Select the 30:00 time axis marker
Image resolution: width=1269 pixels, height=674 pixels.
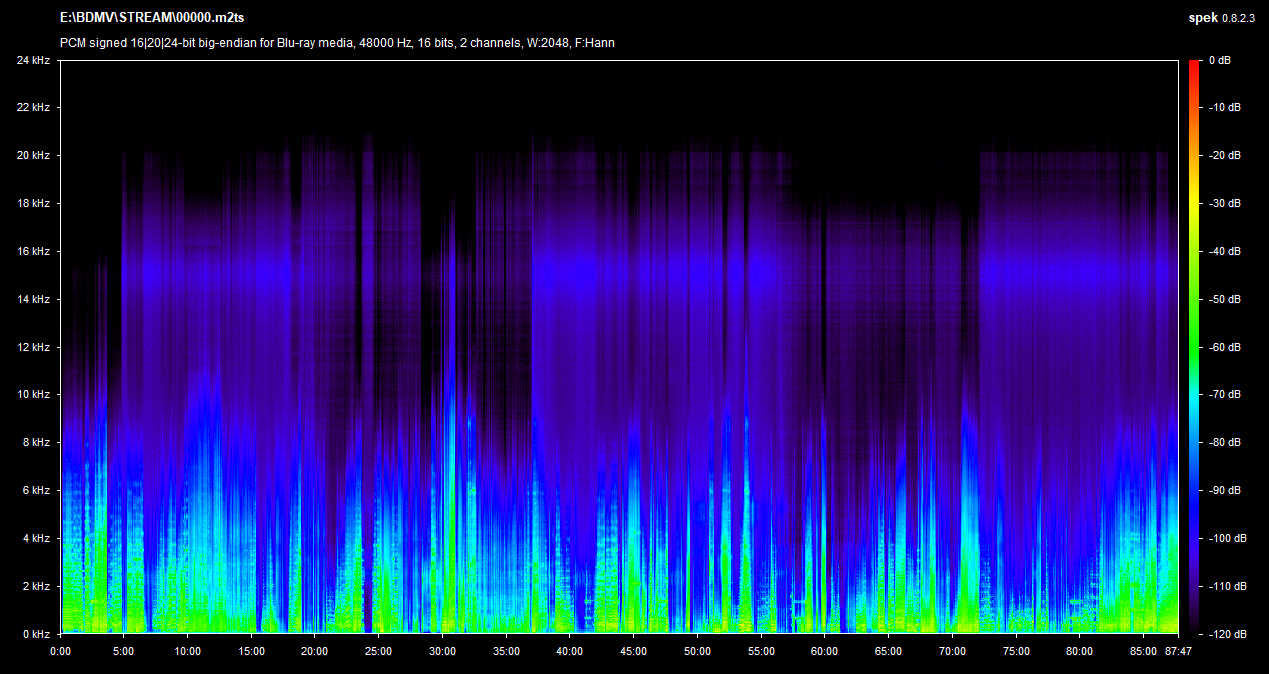(442, 651)
